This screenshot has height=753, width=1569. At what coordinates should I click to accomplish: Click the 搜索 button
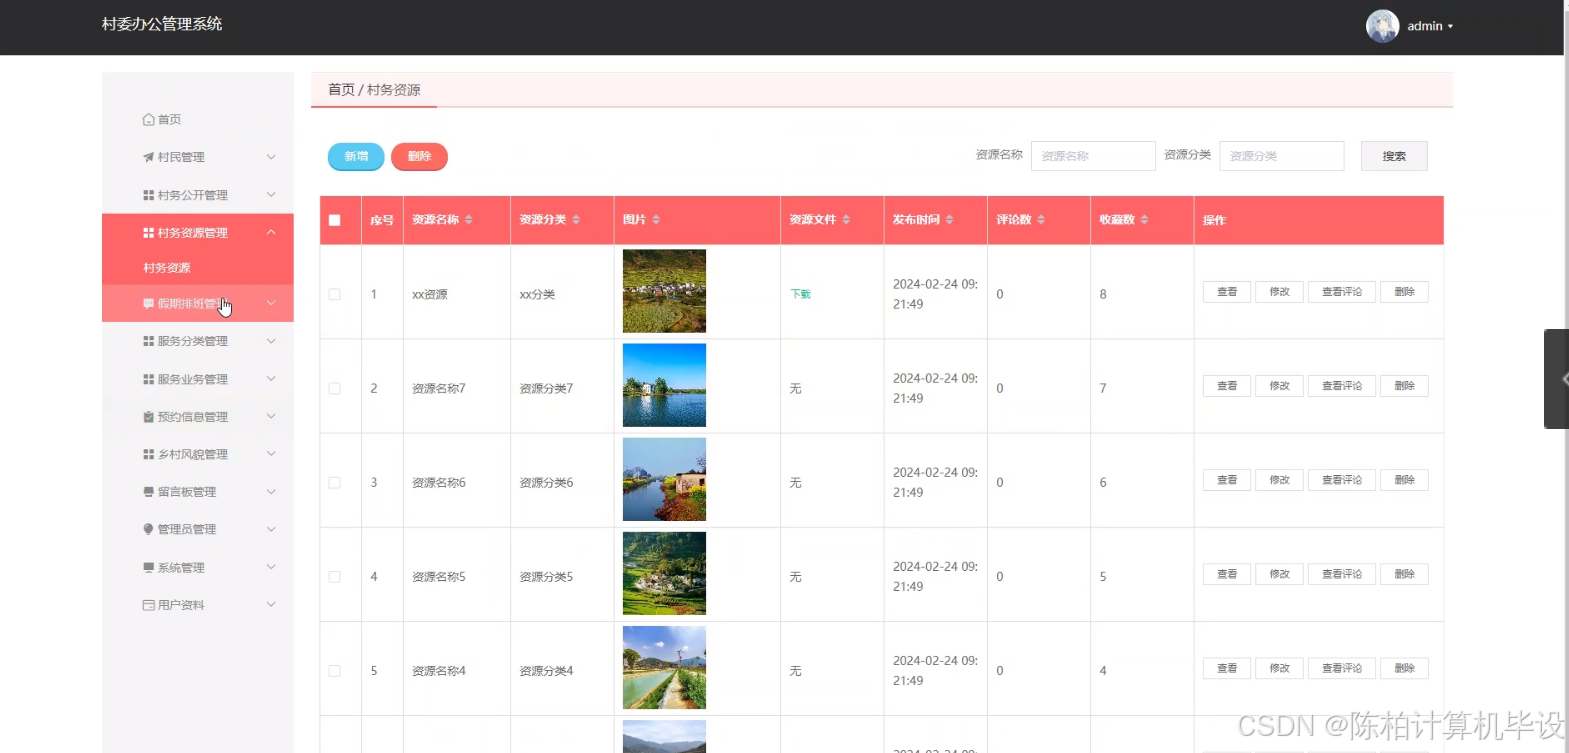pyautogui.click(x=1394, y=156)
